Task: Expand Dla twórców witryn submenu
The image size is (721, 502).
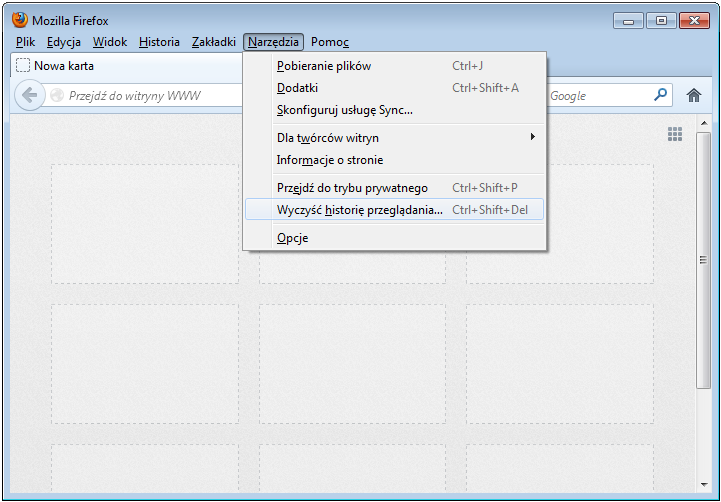Action: tap(395, 137)
